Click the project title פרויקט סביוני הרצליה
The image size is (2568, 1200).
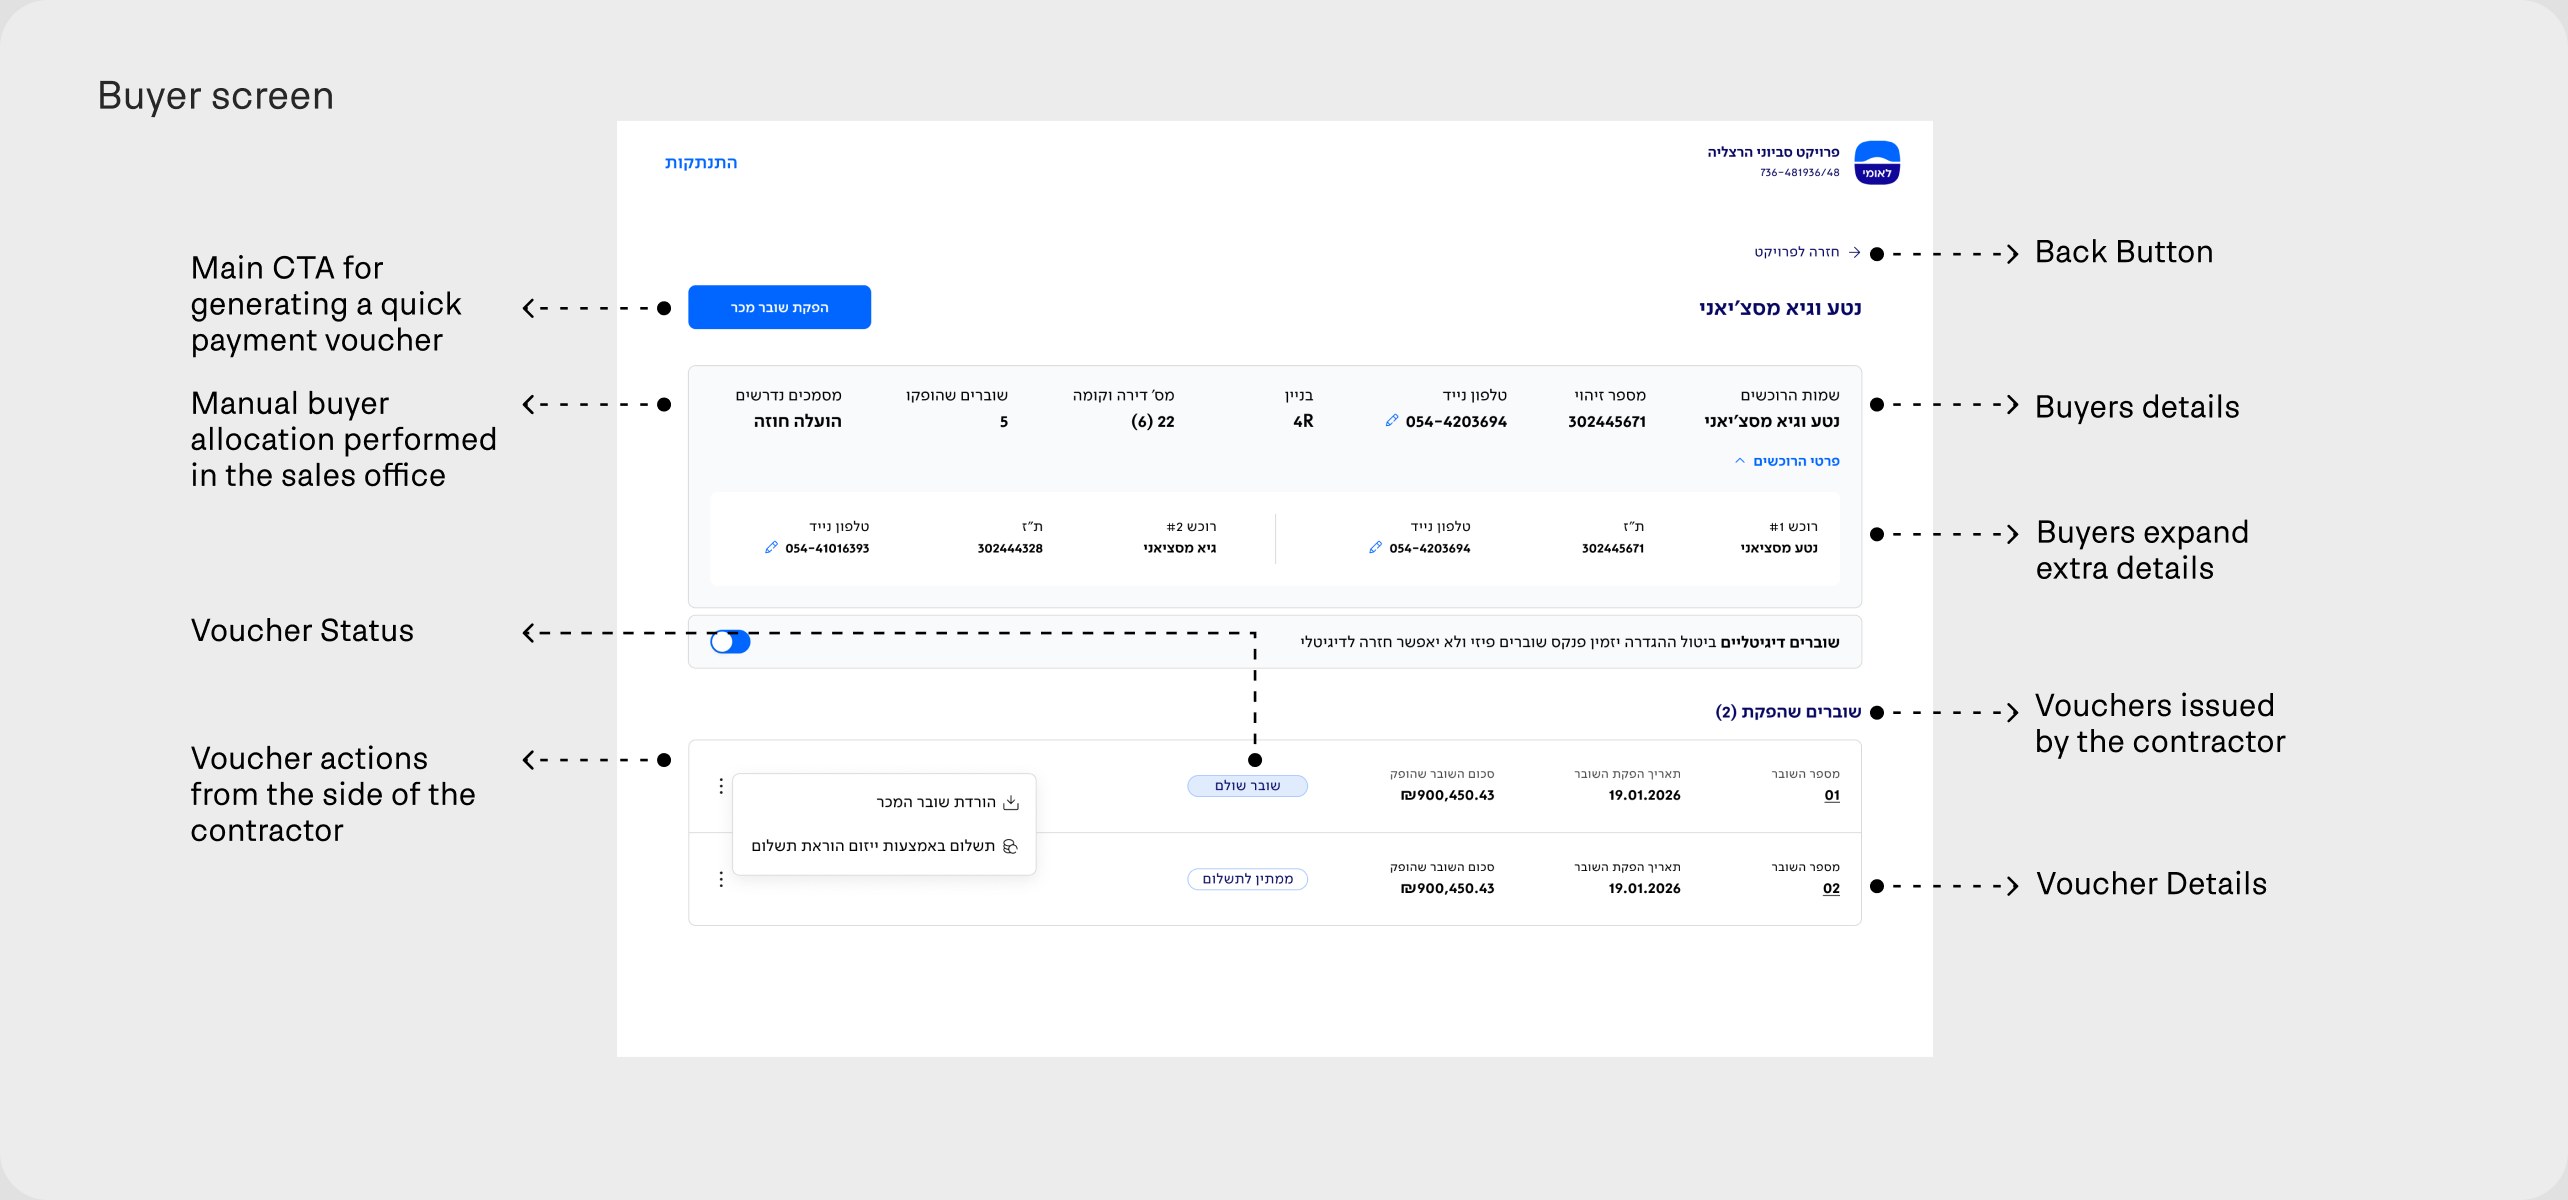pos(1773,152)
